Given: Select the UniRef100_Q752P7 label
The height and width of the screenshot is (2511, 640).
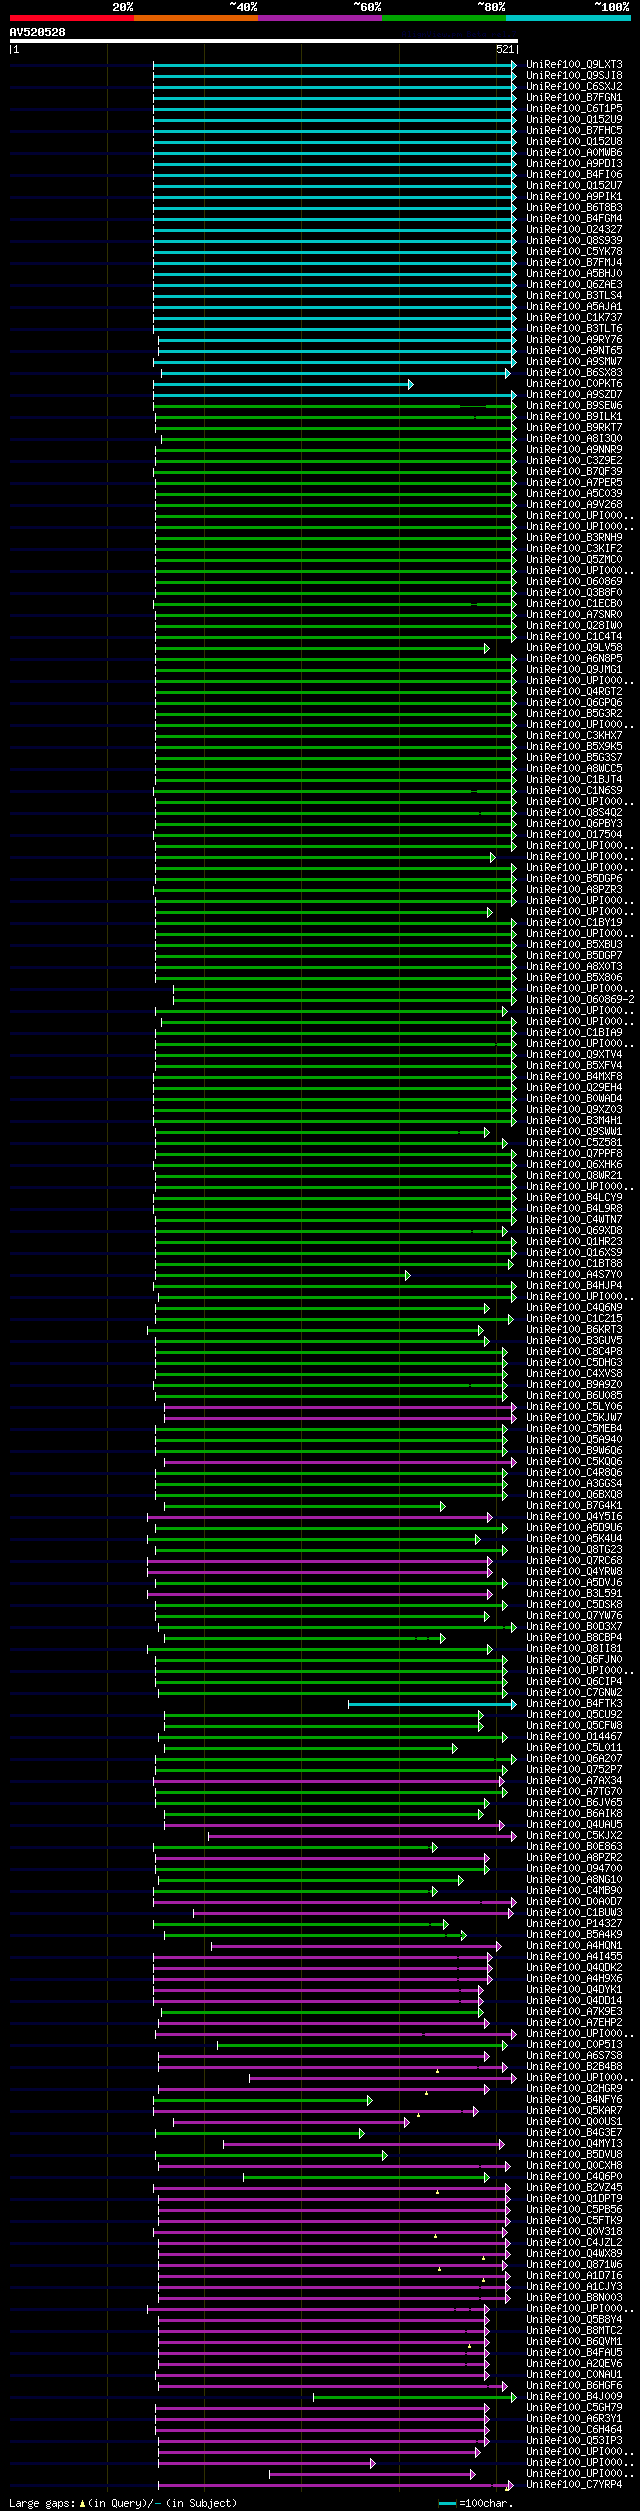Looking at the screenshot, I should click(574, 1770).
